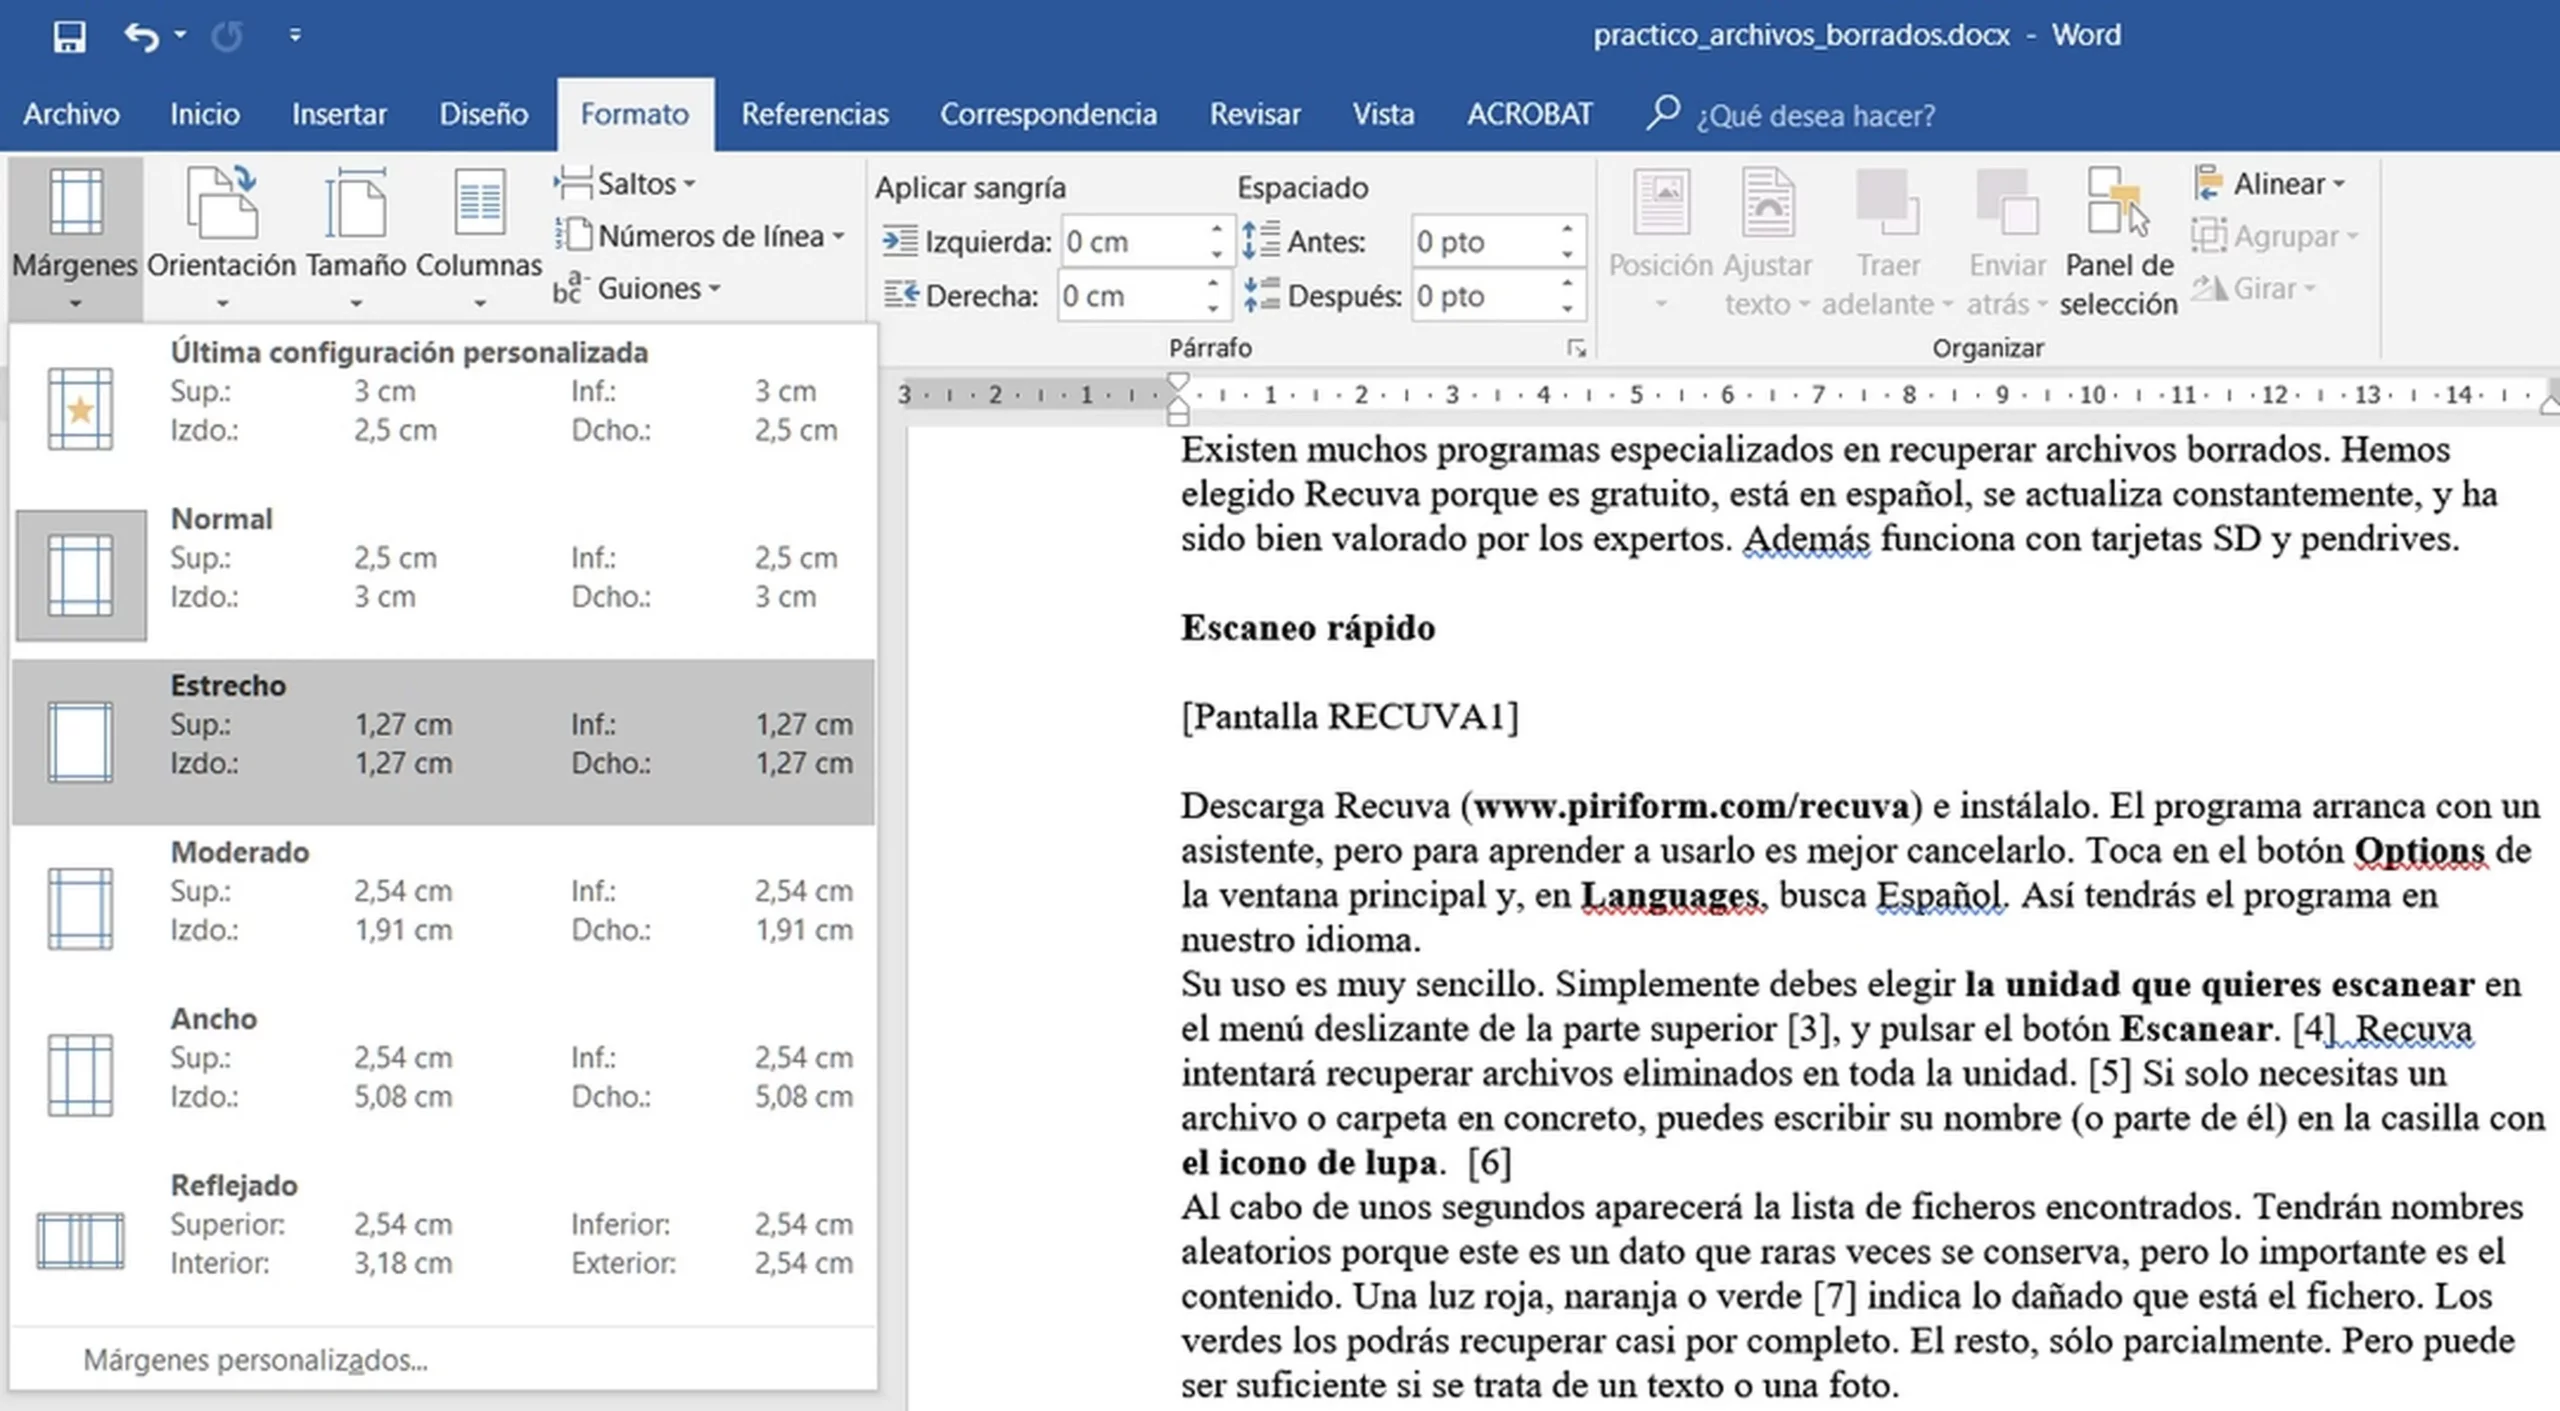Open the Orientación dropdown

coord(221,238)
